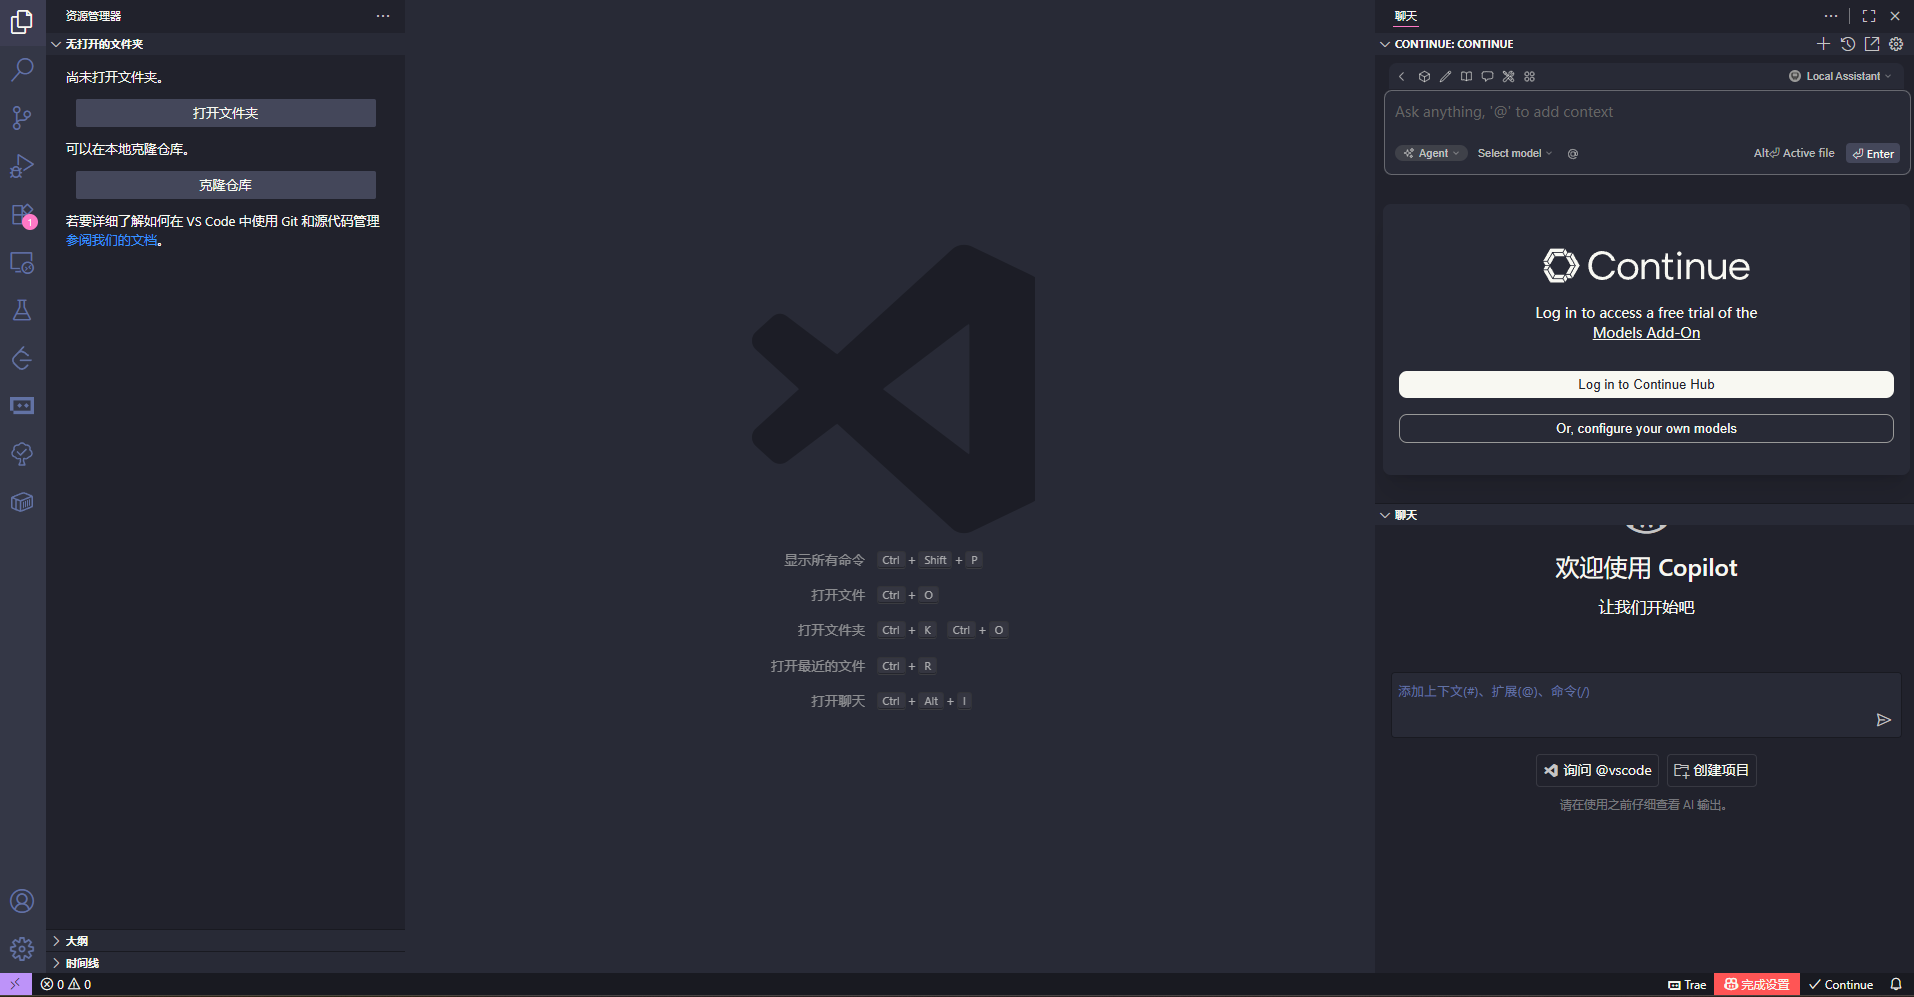
Task: Click errors and warnings count in status bar
Action: point(66,985)
